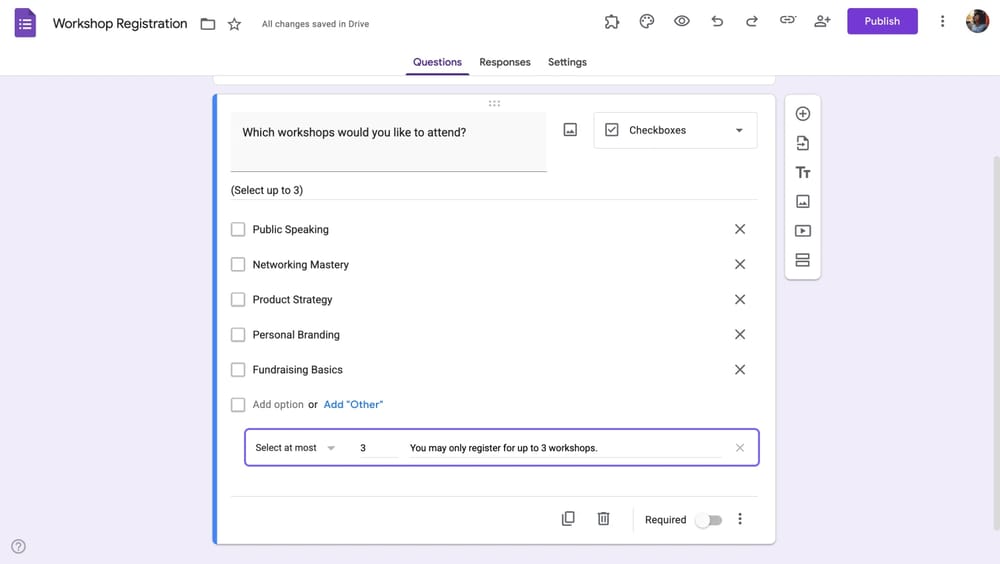Preview the form with the eye icon
The height and width of the screenshot is (564, 1000).
pos(682,21)
